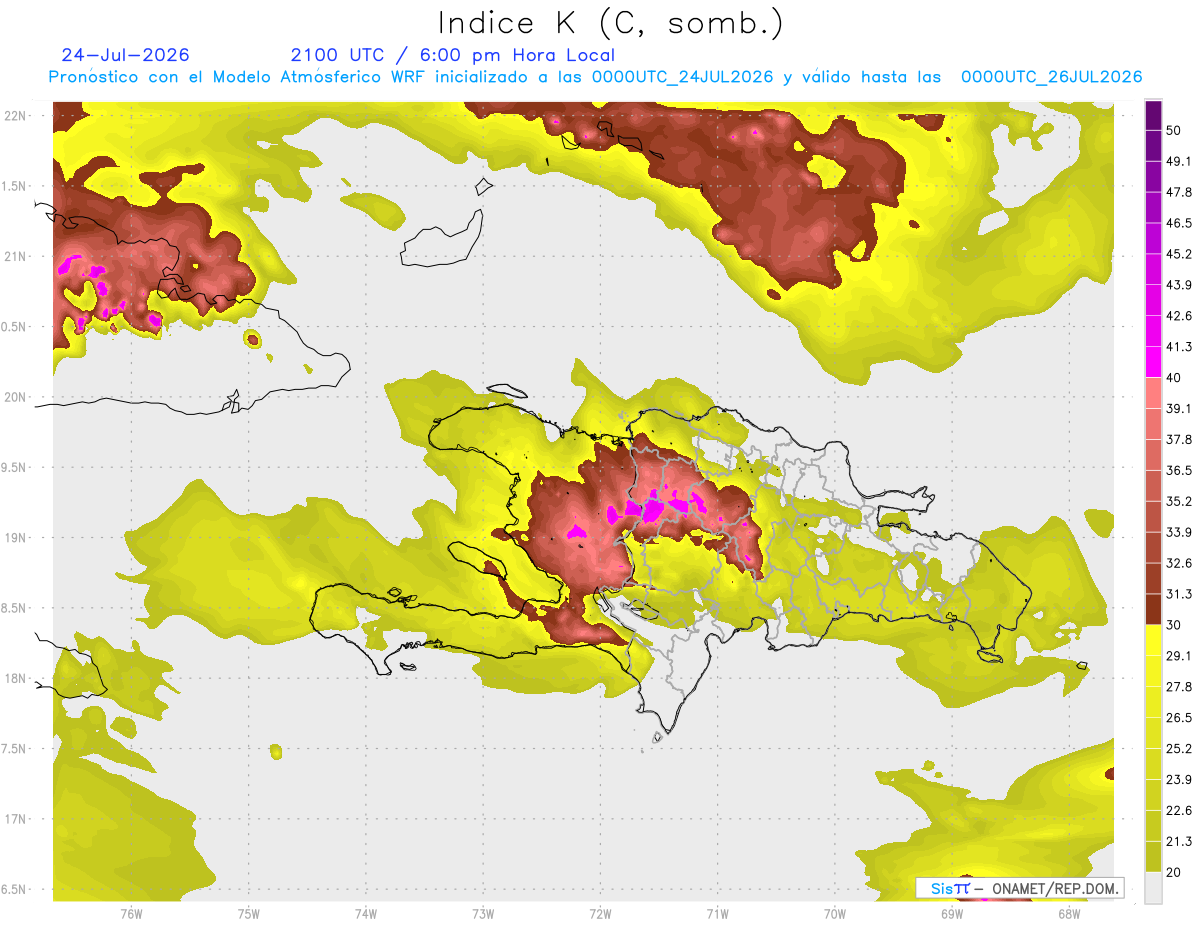Screen dimensions: 1200x927
Task: Click the longitude label "71W"
Action: point(717,914)
